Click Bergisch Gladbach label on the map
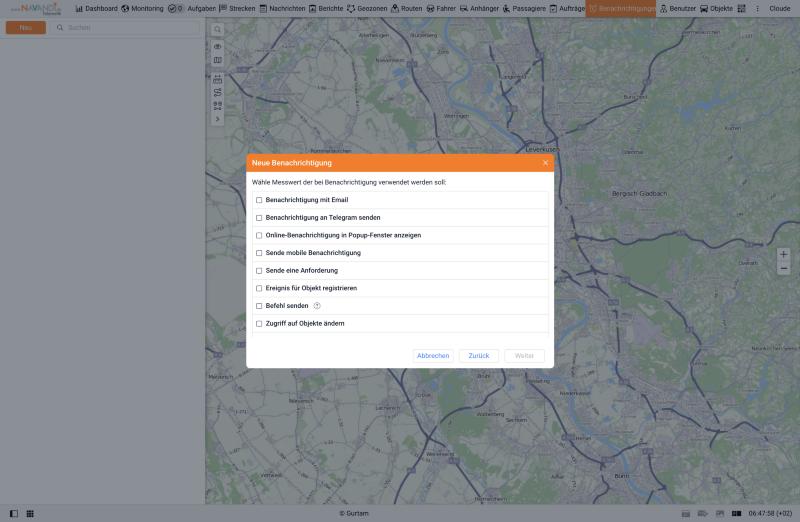Screen dimensions: 800x522 pos(639,194)
